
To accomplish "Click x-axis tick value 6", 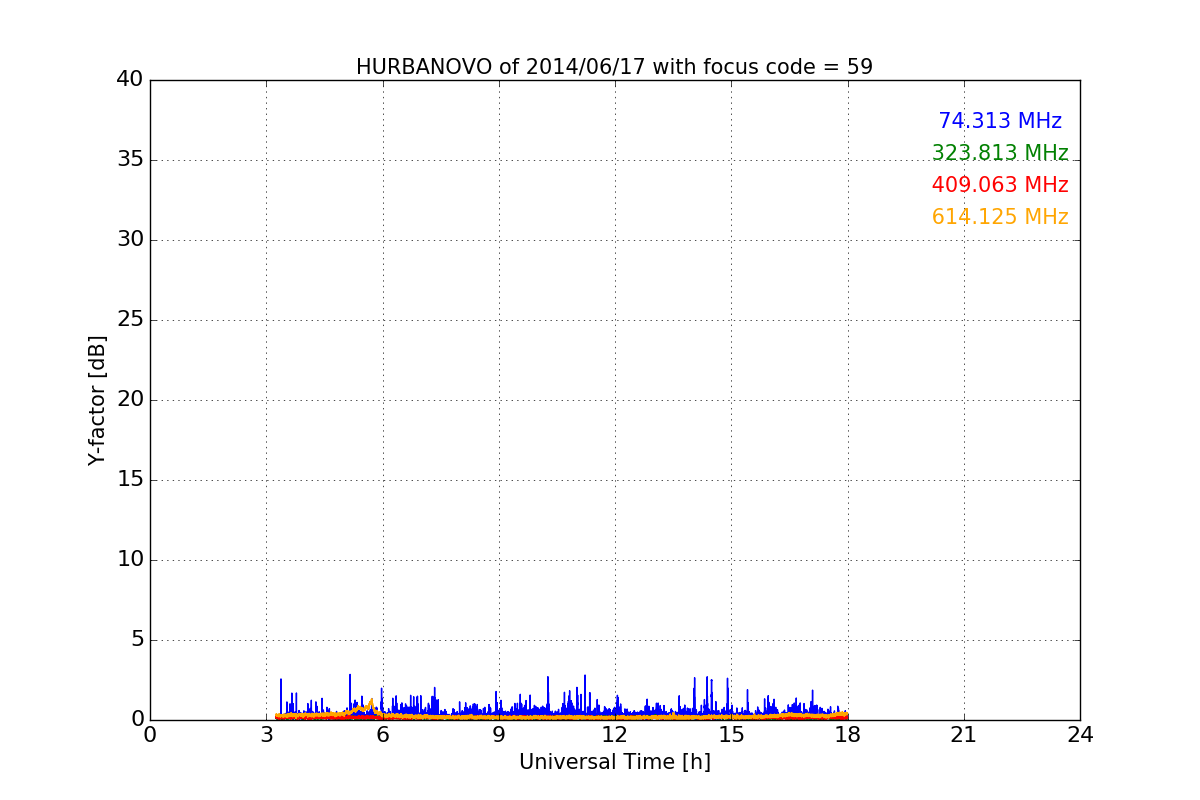I will (382, 735).
